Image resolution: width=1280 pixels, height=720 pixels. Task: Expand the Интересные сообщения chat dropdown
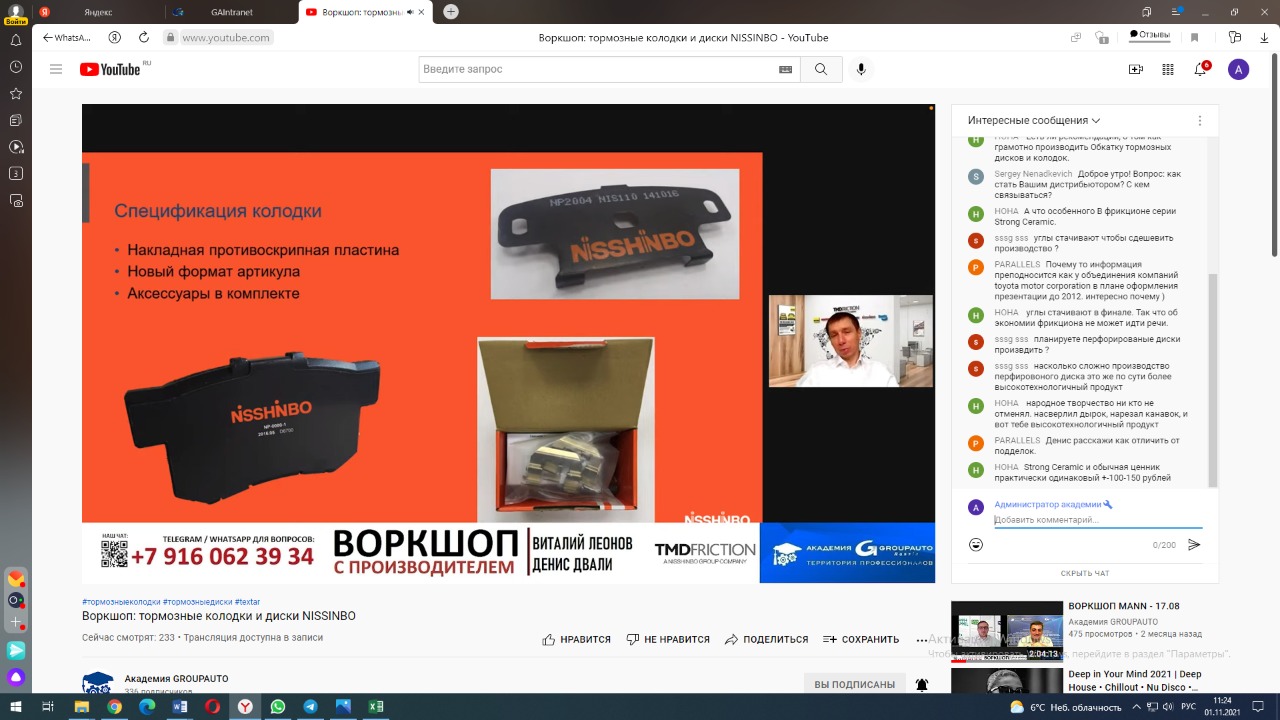1034,120
